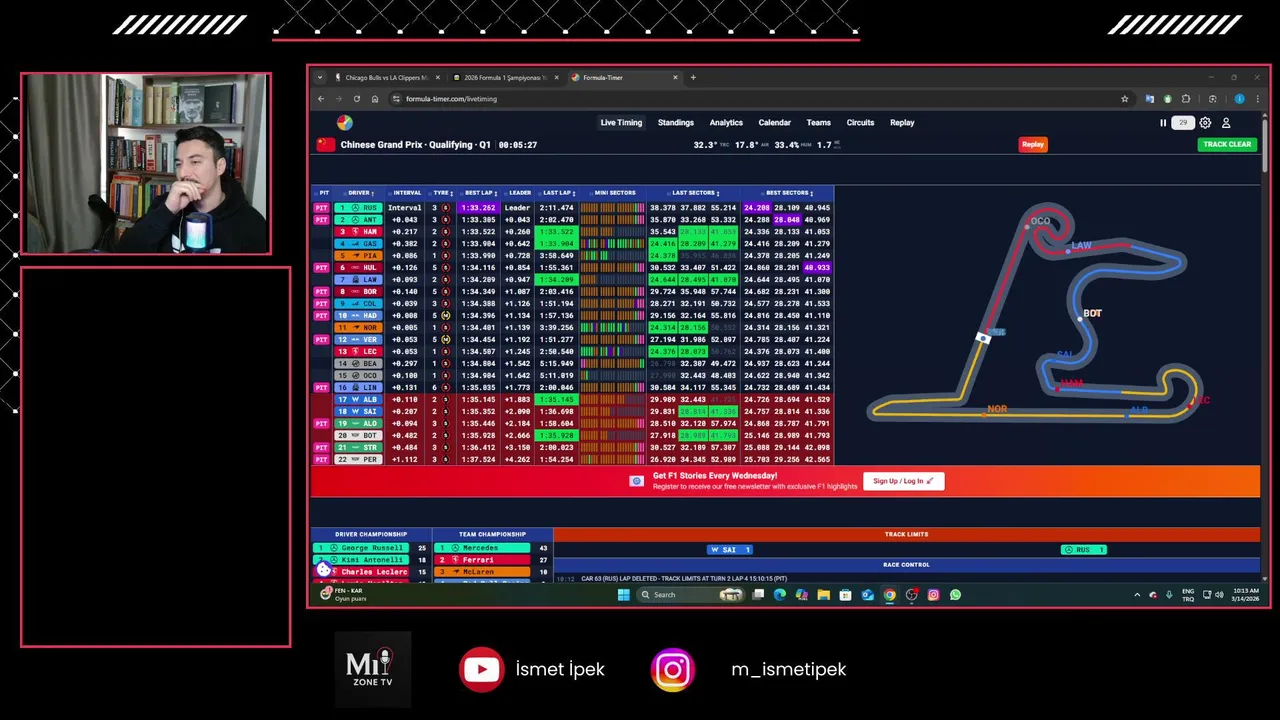This screenshot has height=720, width=1280.
Task: Open the Circuits page
Action: coord(860,123)
